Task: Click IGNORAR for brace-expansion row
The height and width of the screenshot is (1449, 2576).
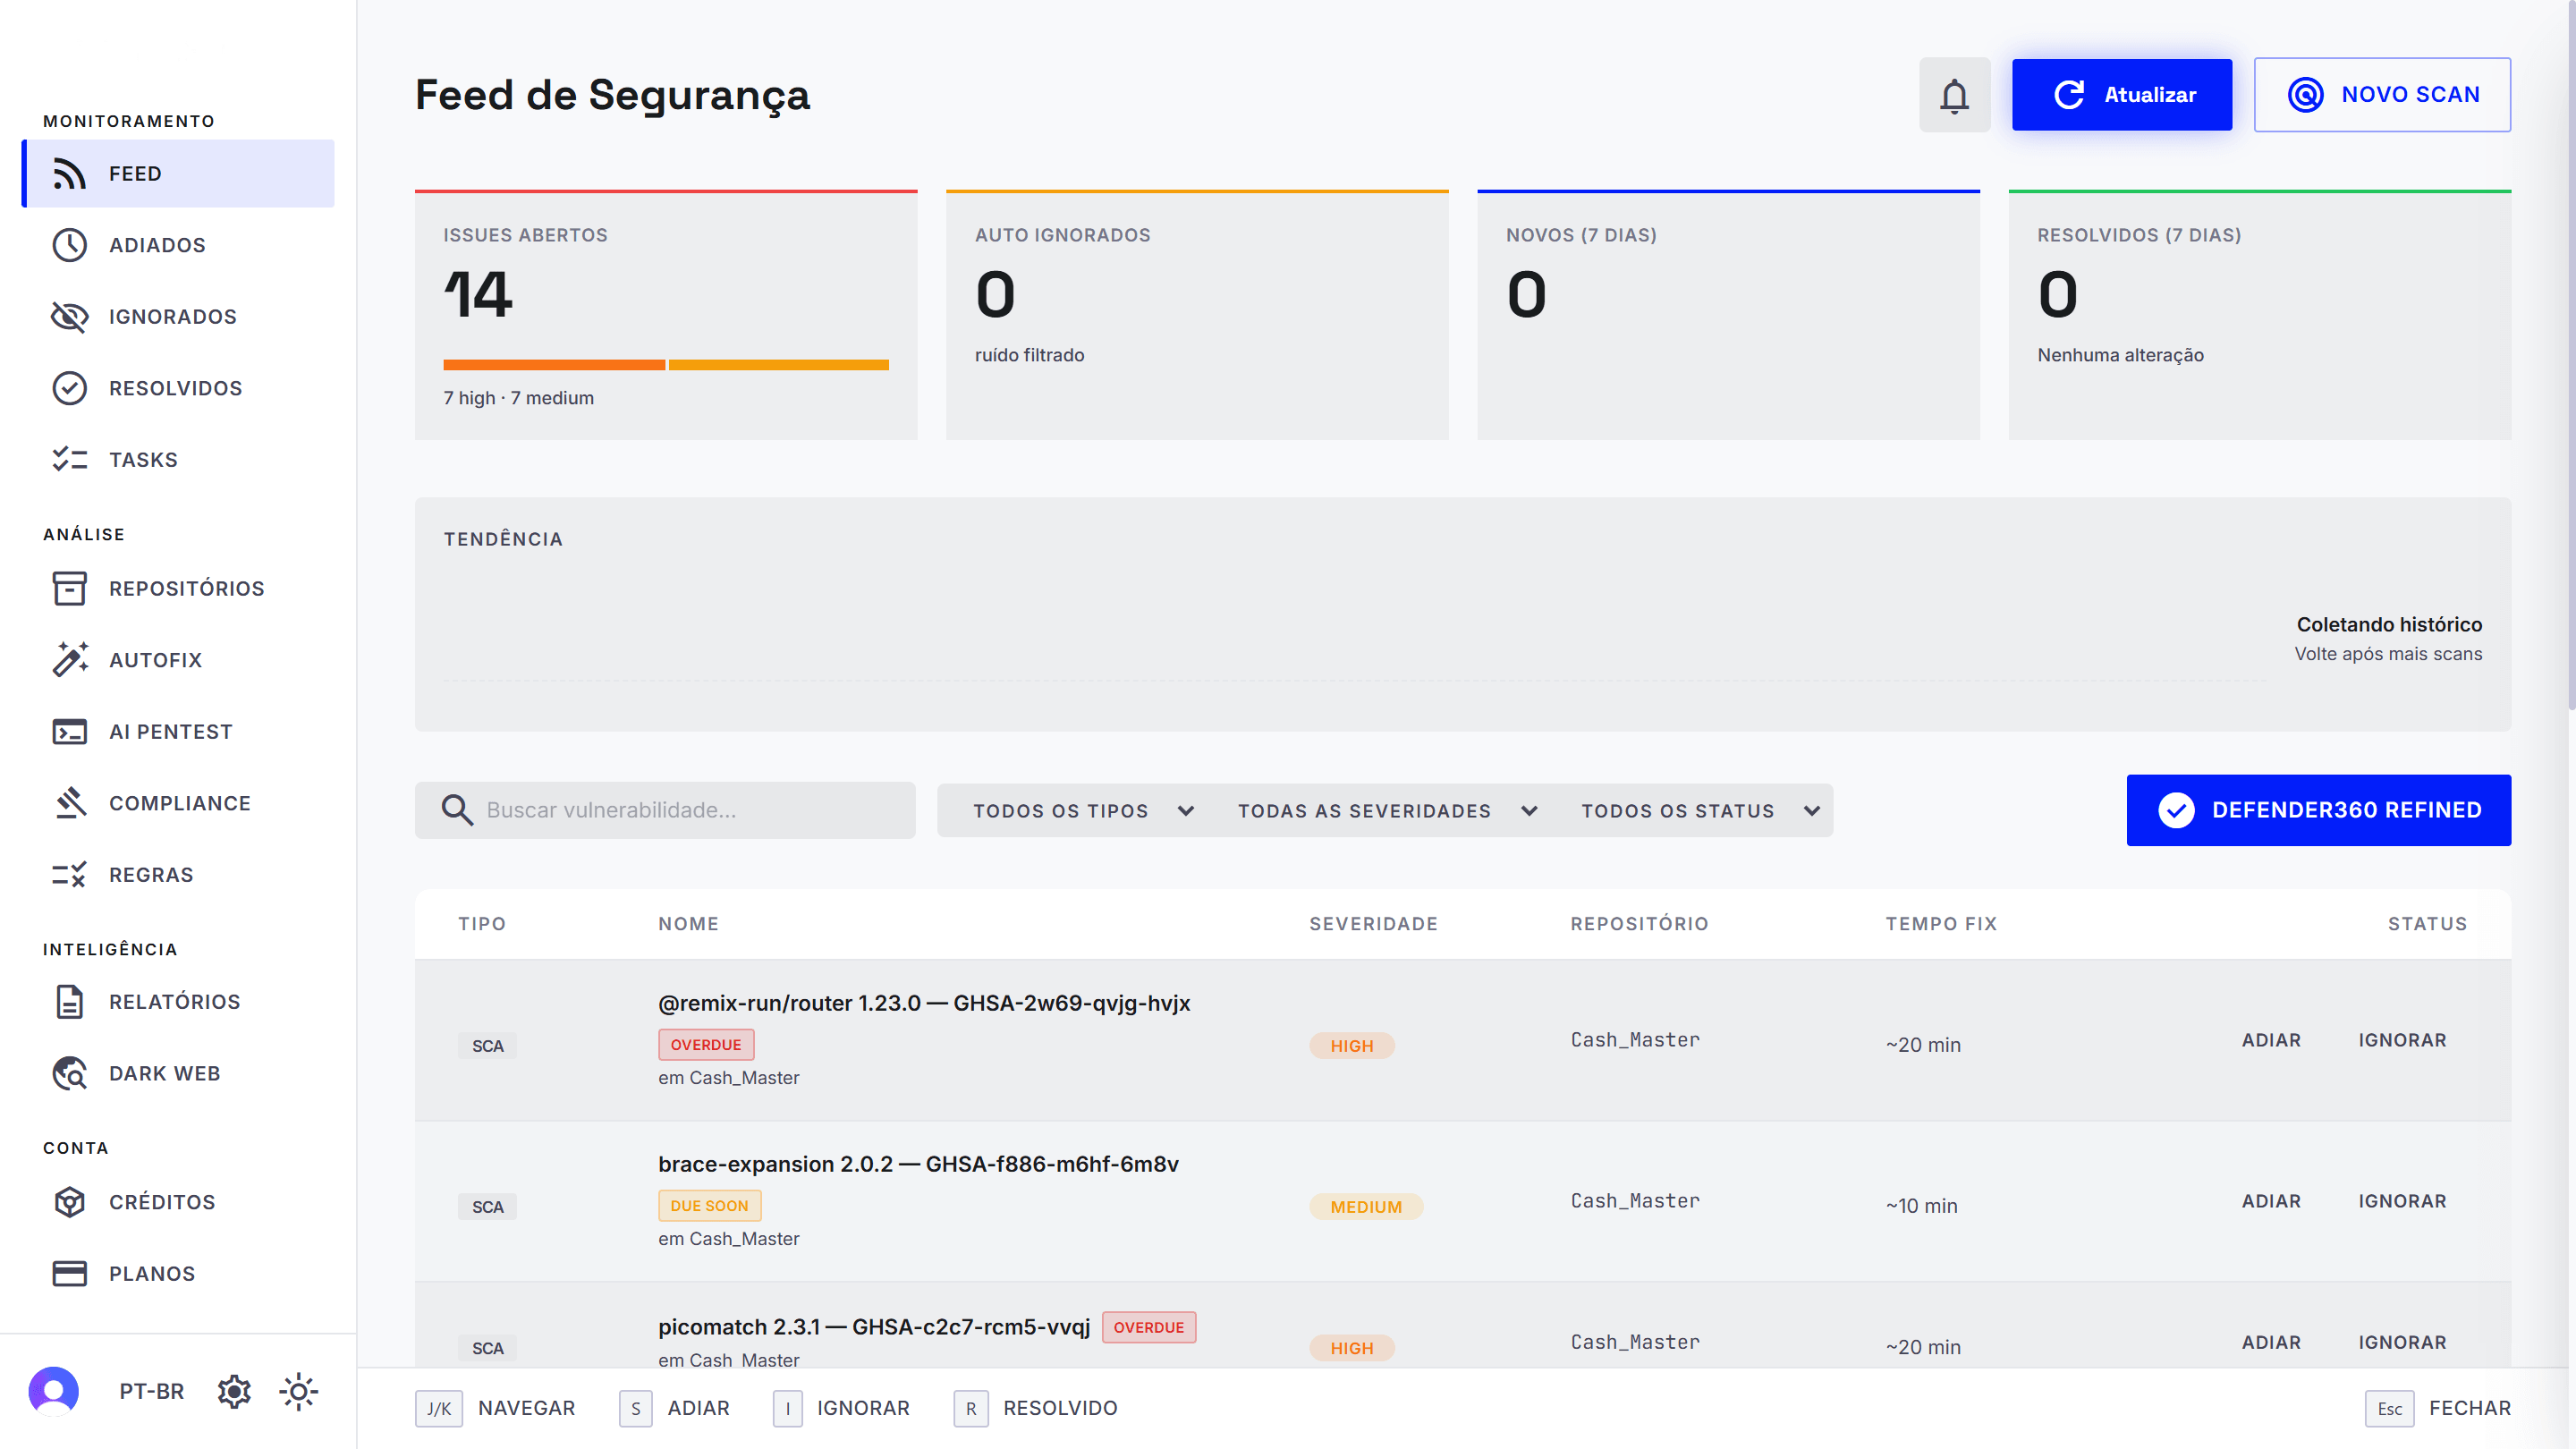Action: pos(2402,1201)
